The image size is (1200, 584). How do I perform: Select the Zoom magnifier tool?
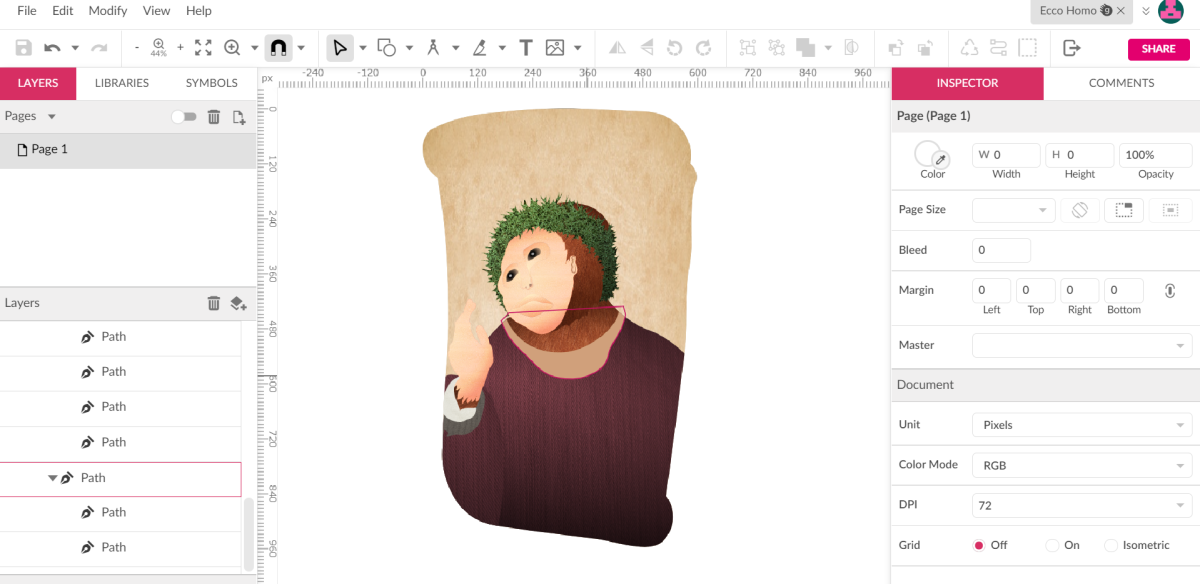pyautogui.click(x=232, y=47)
